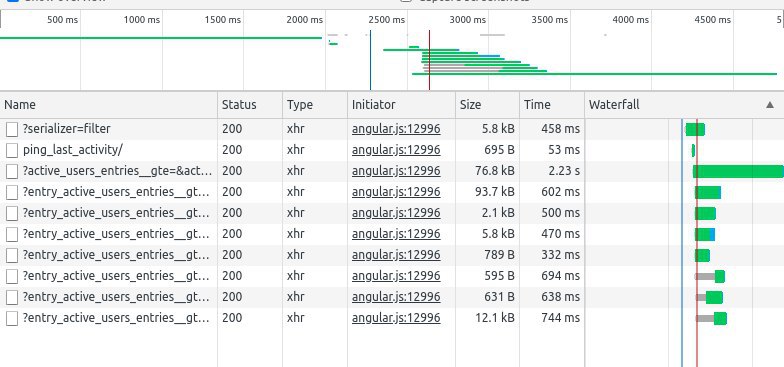Click the 53 ms time cell

(563, 150)
